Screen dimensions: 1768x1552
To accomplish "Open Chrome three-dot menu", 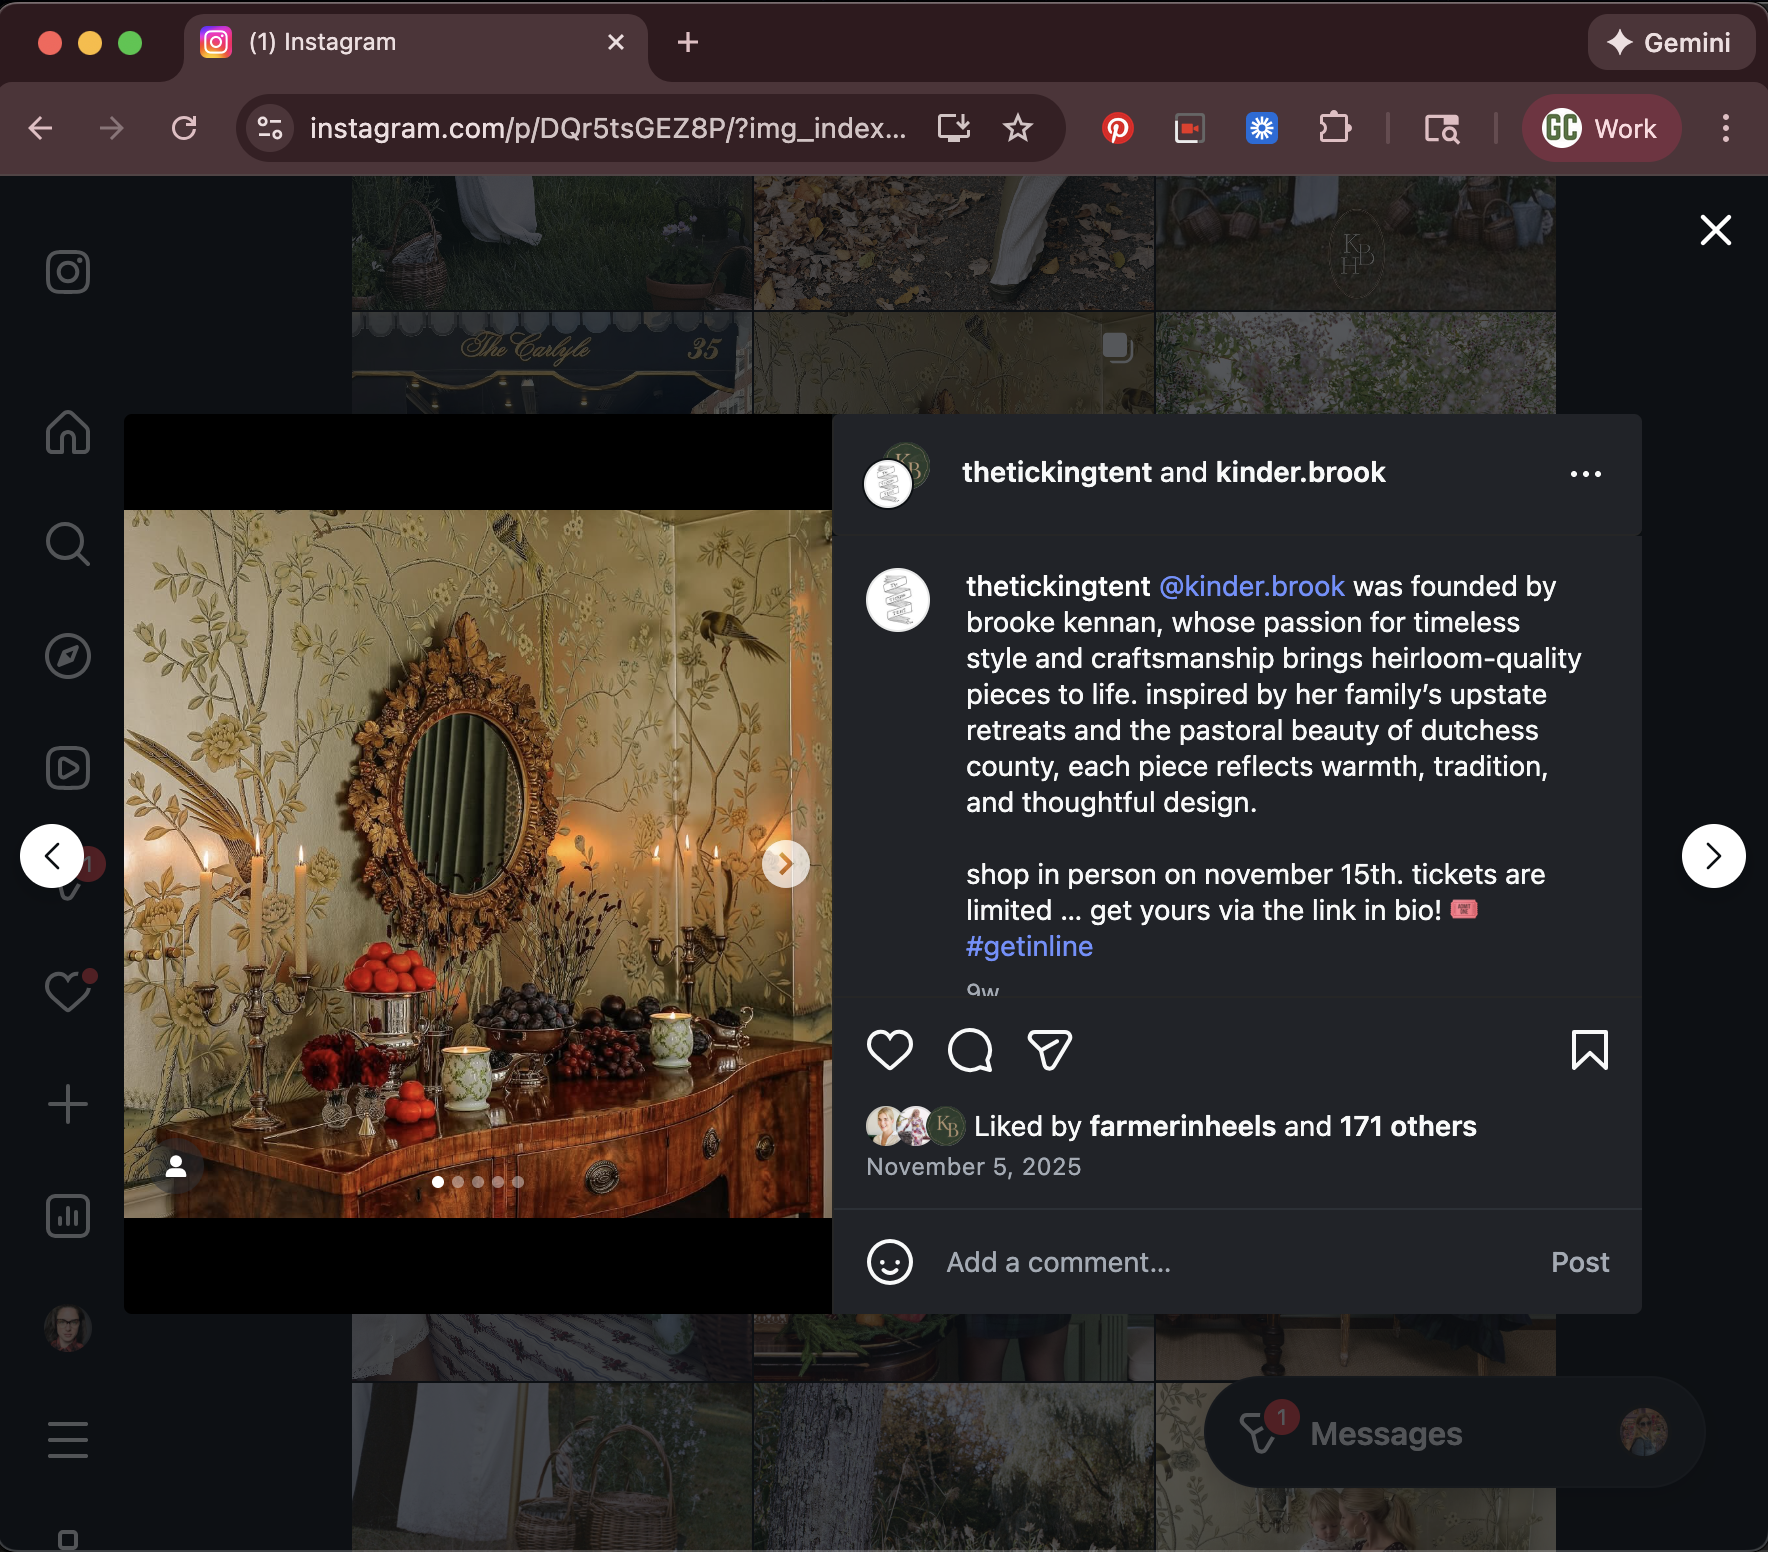I will [1726, 128].
